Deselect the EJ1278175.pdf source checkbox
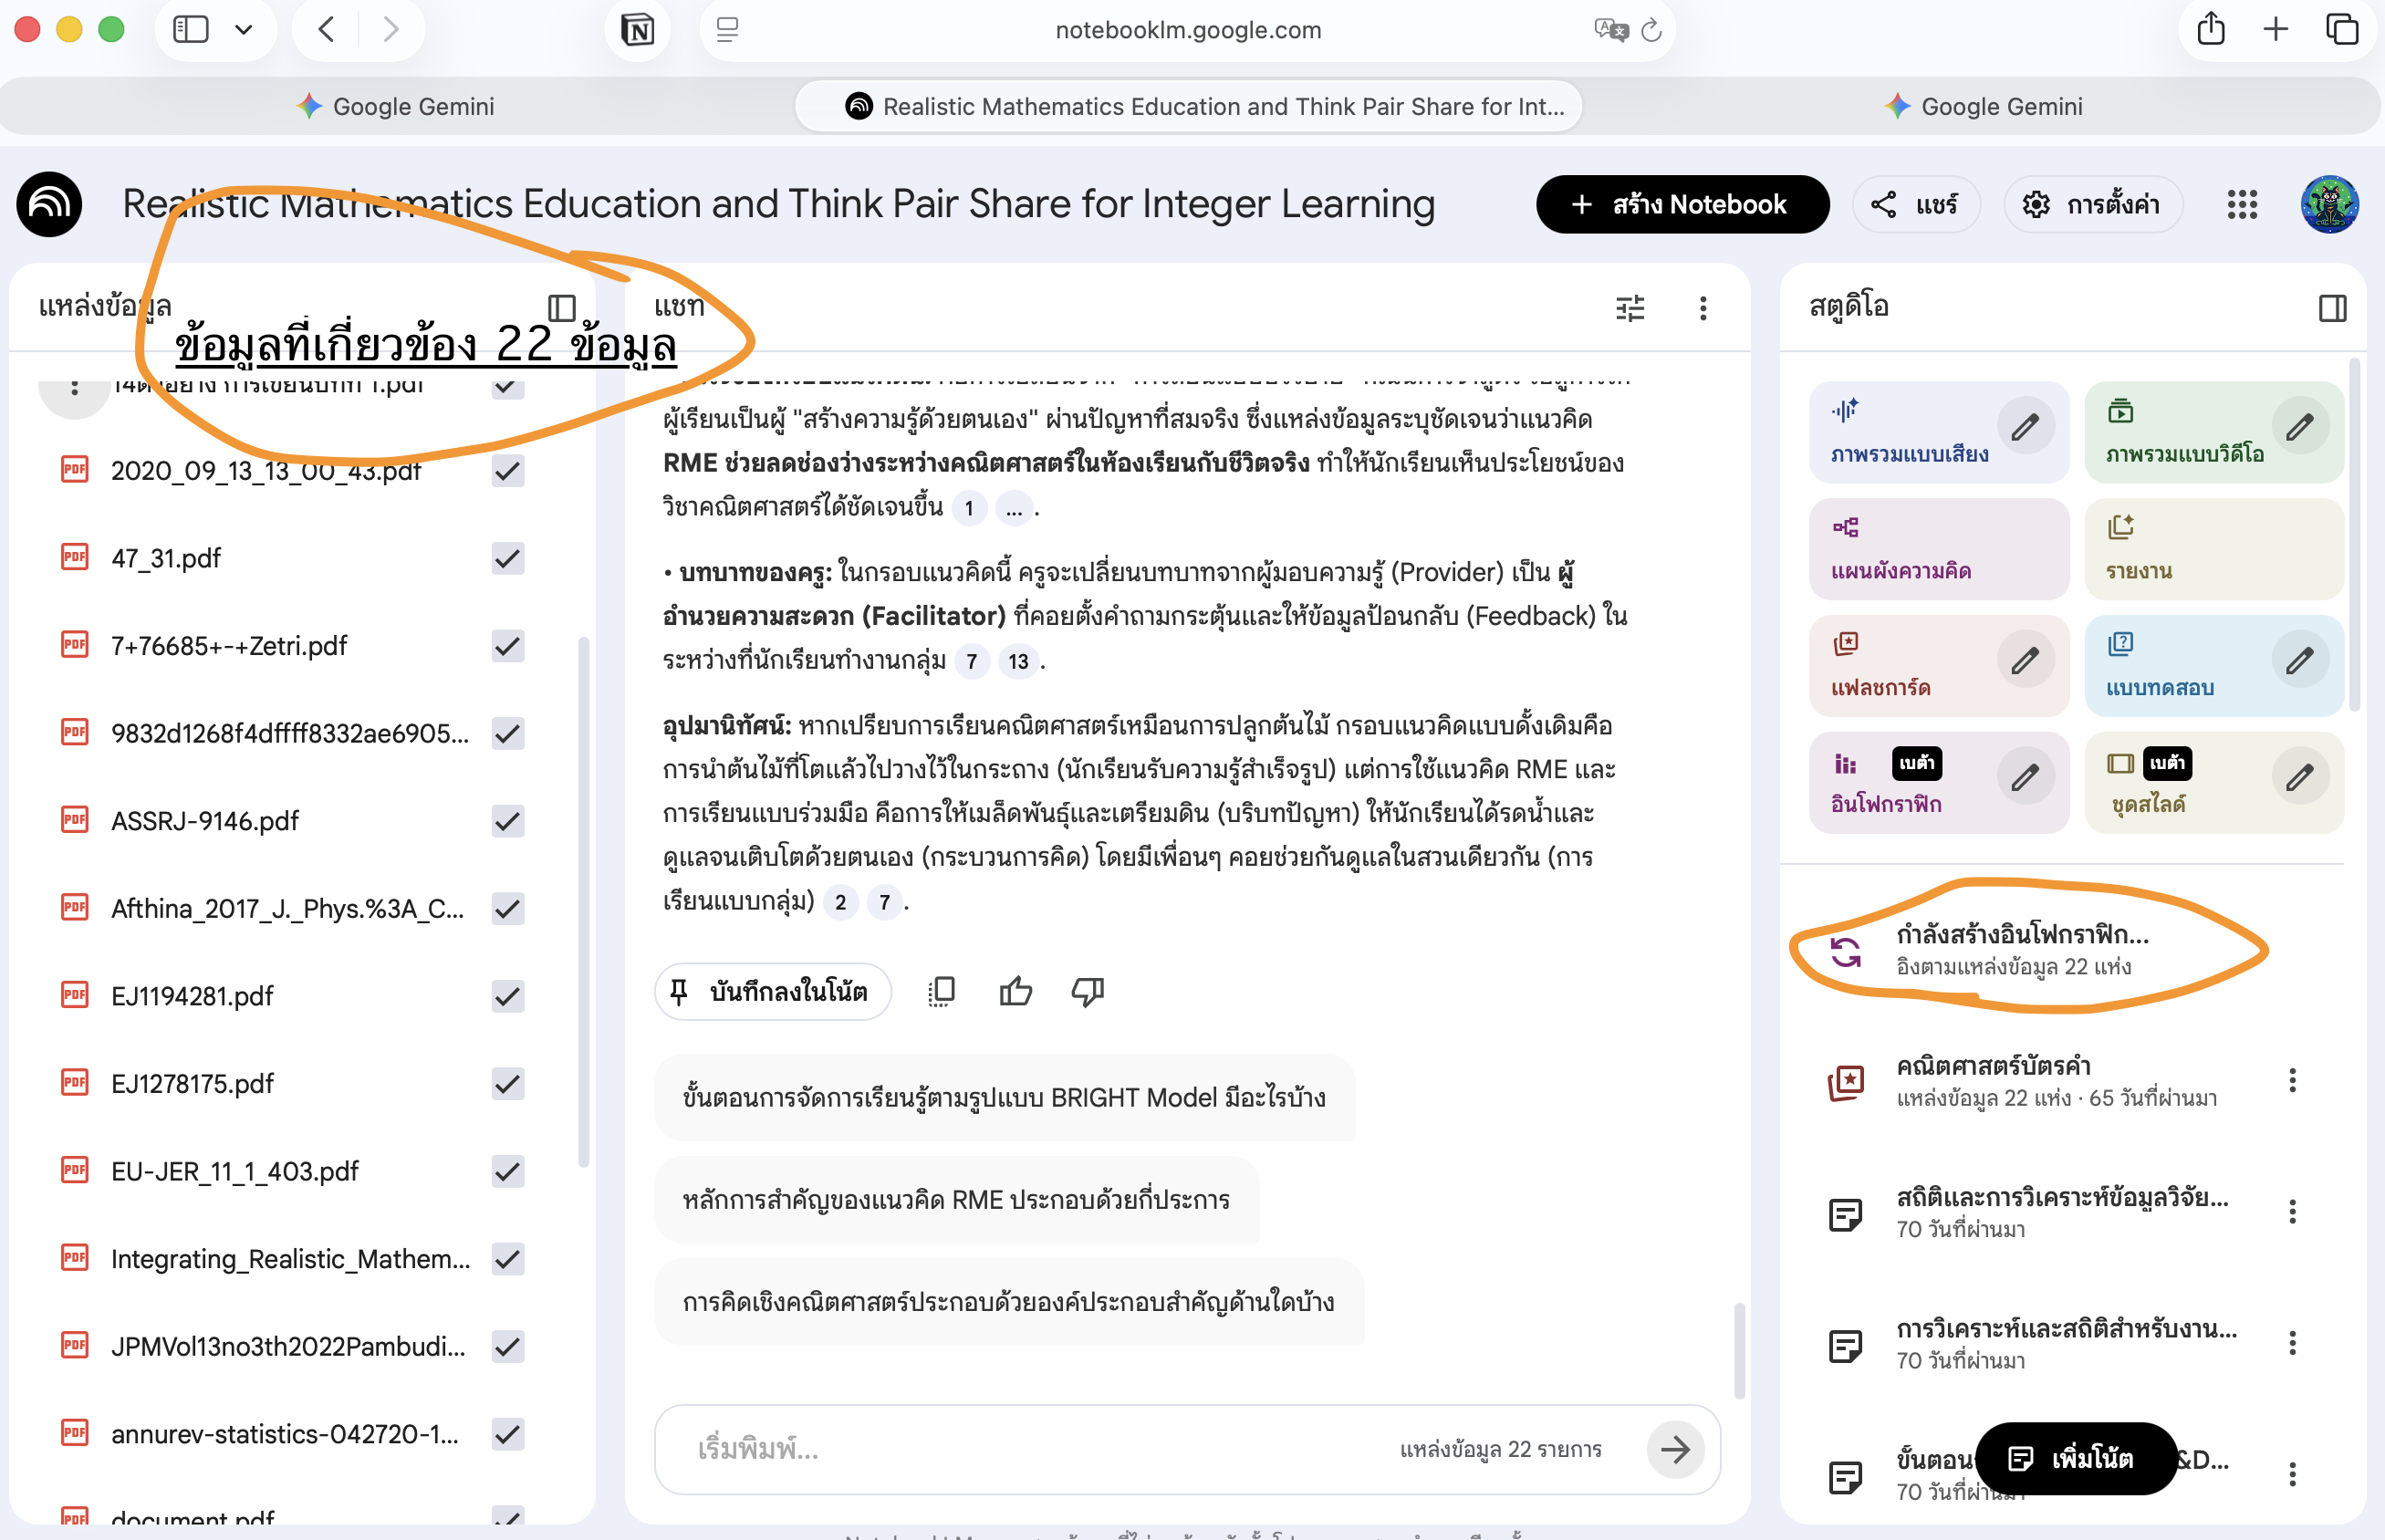Screen dimensions: 2385x1540 pos(508,1084)
